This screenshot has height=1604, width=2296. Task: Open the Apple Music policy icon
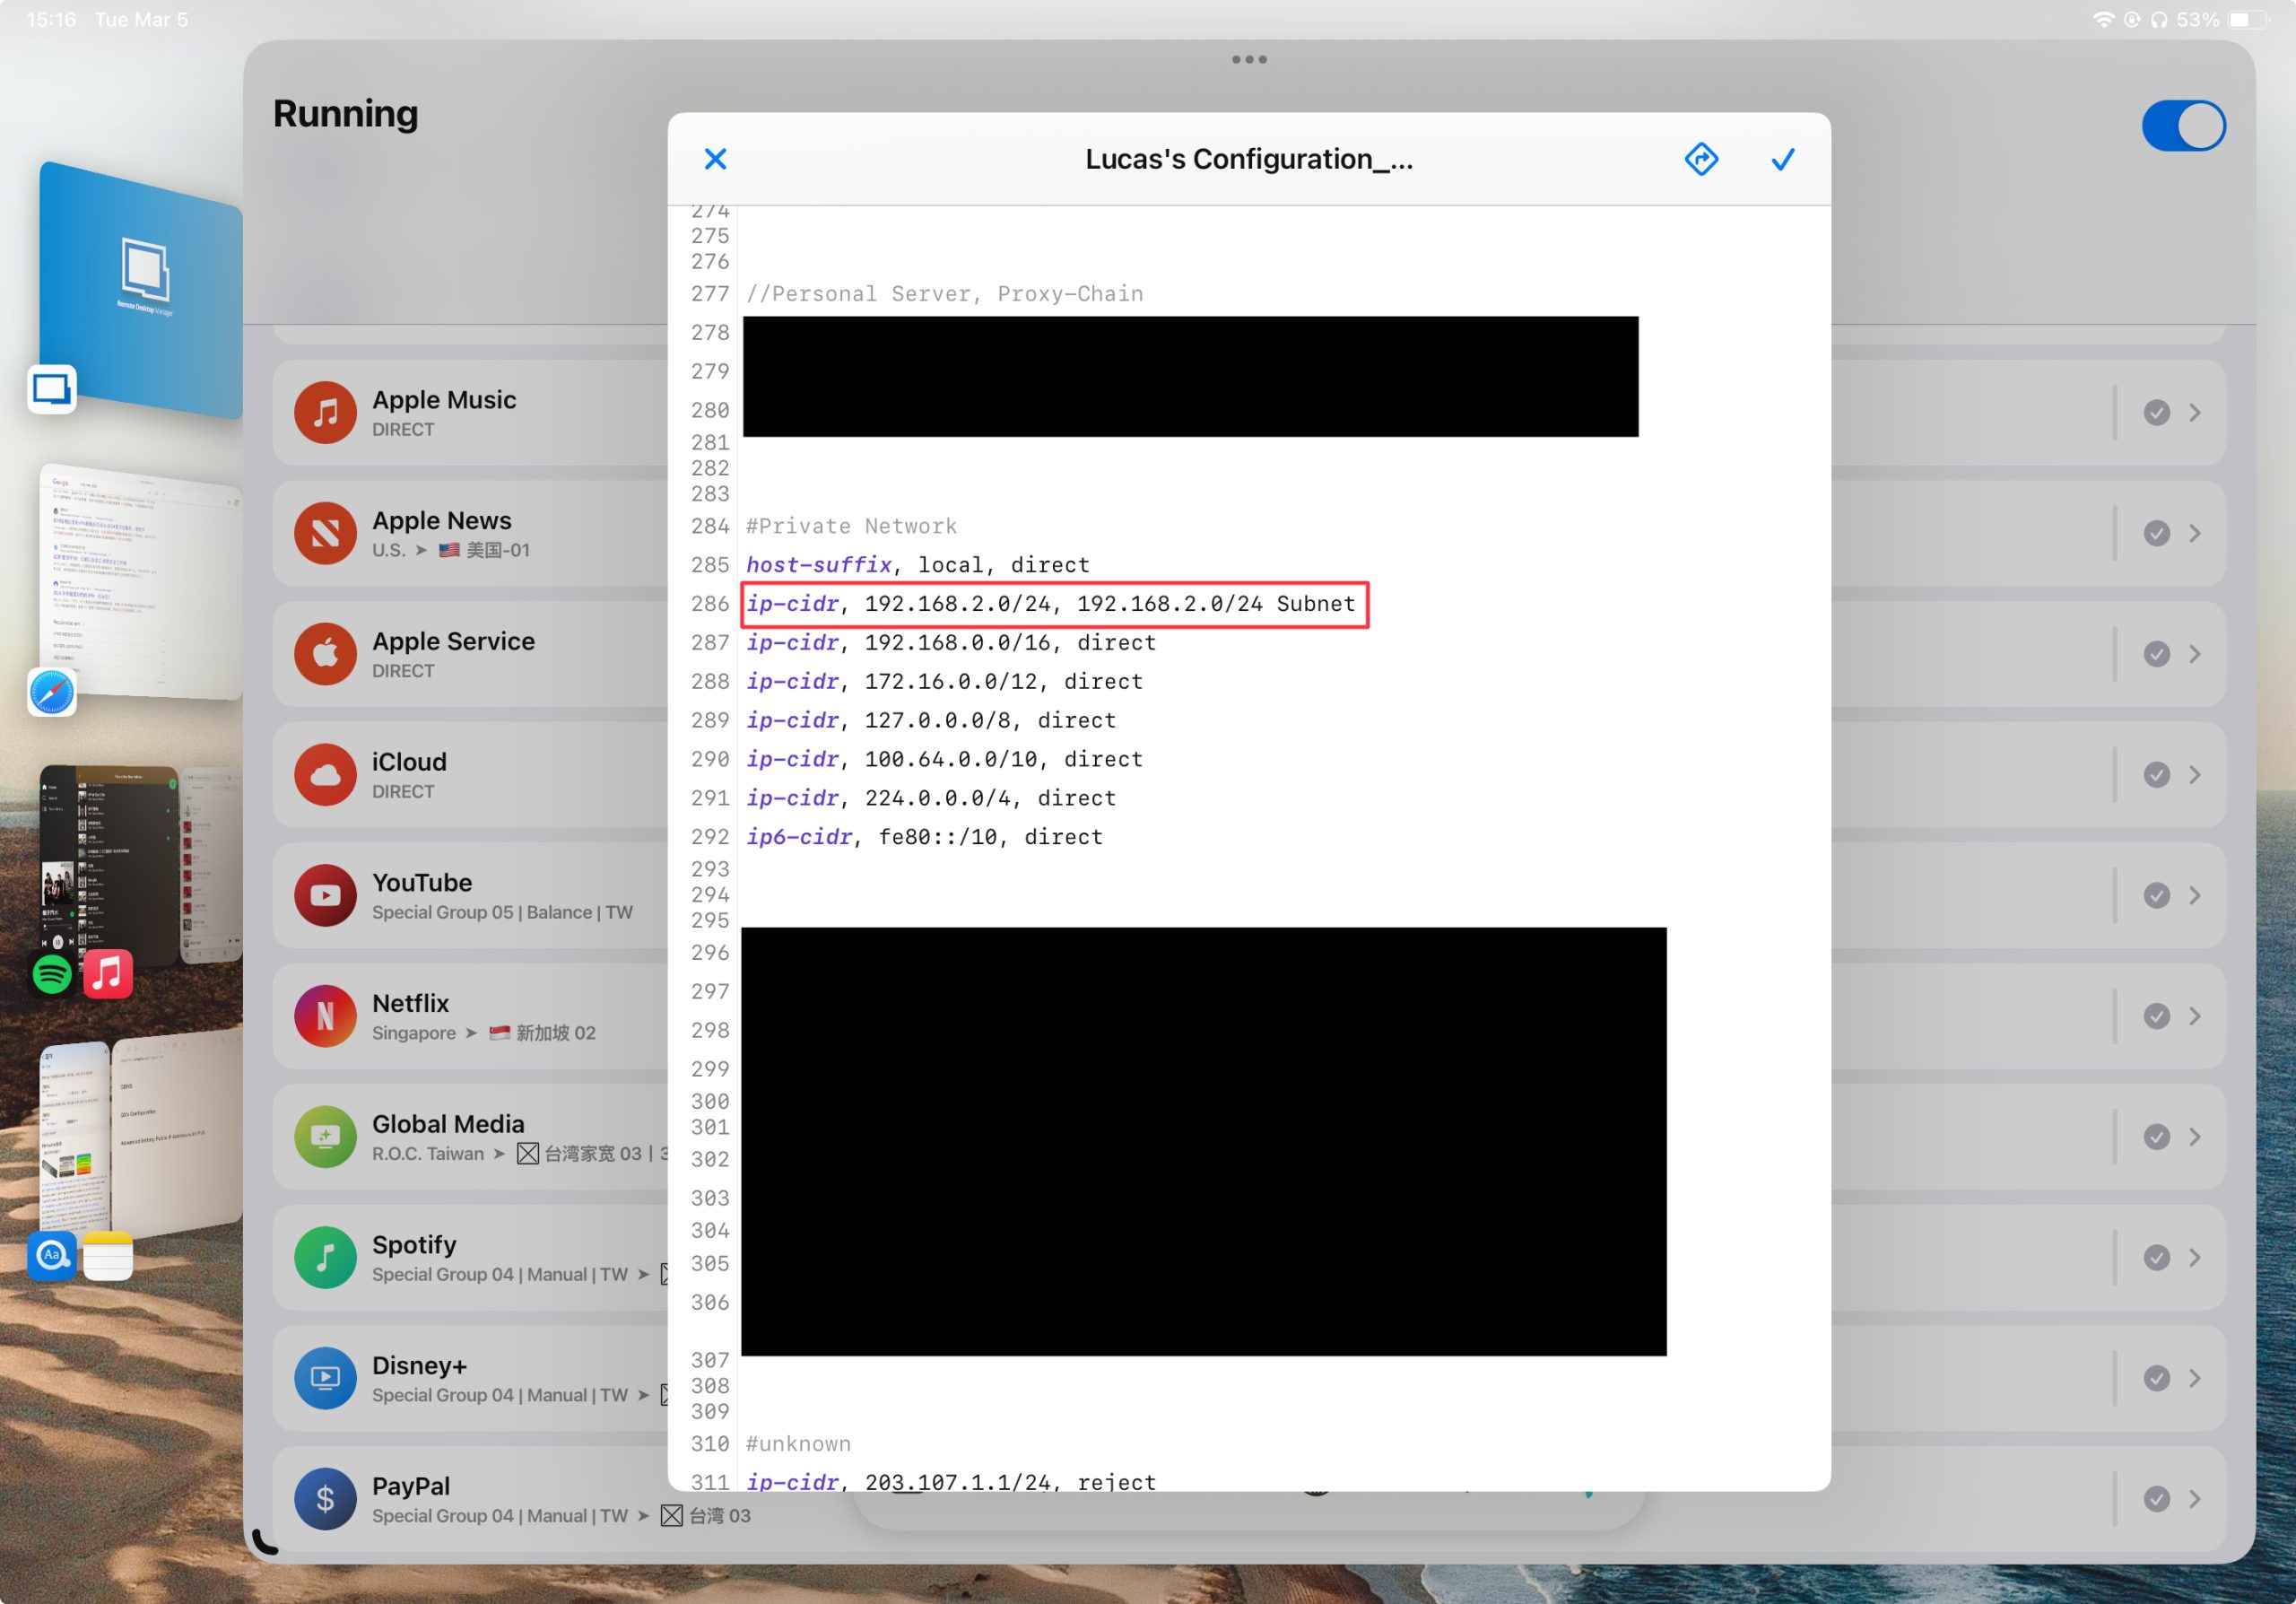325,412
